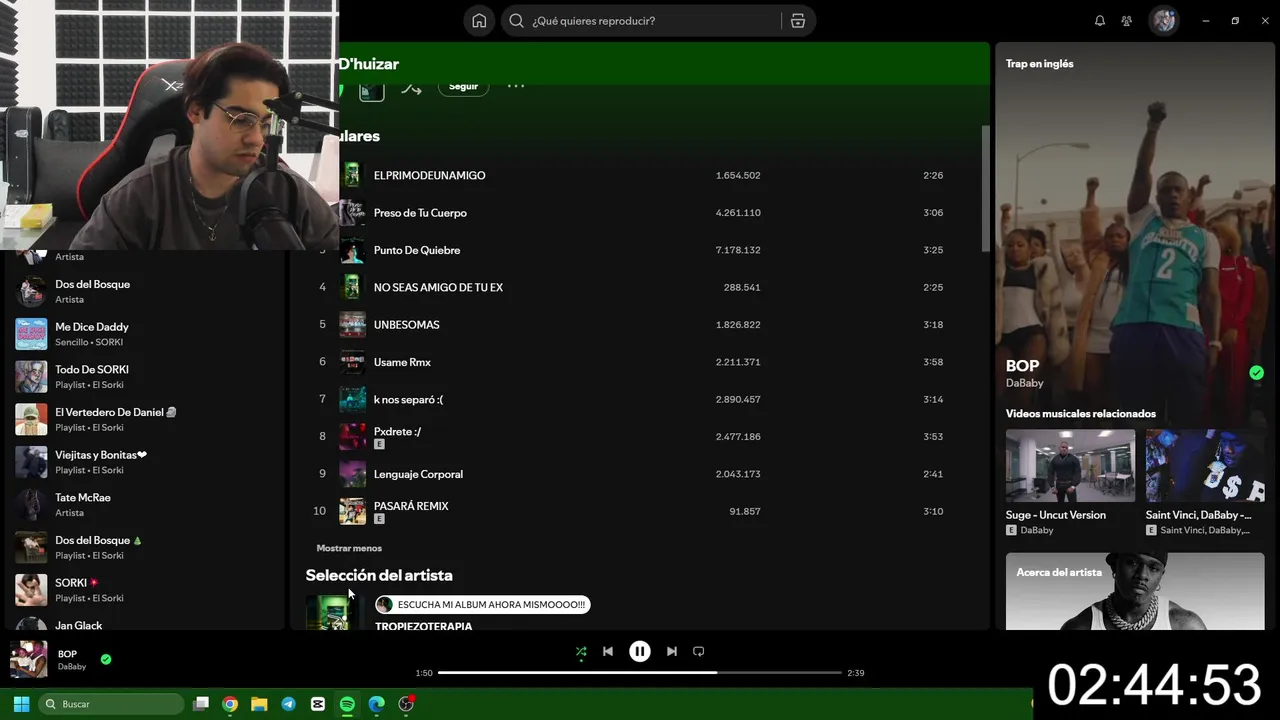Viewport: 1280px width, 720px height.
Task: Open the artist three-dots more options menu
Action: [516, 87]
